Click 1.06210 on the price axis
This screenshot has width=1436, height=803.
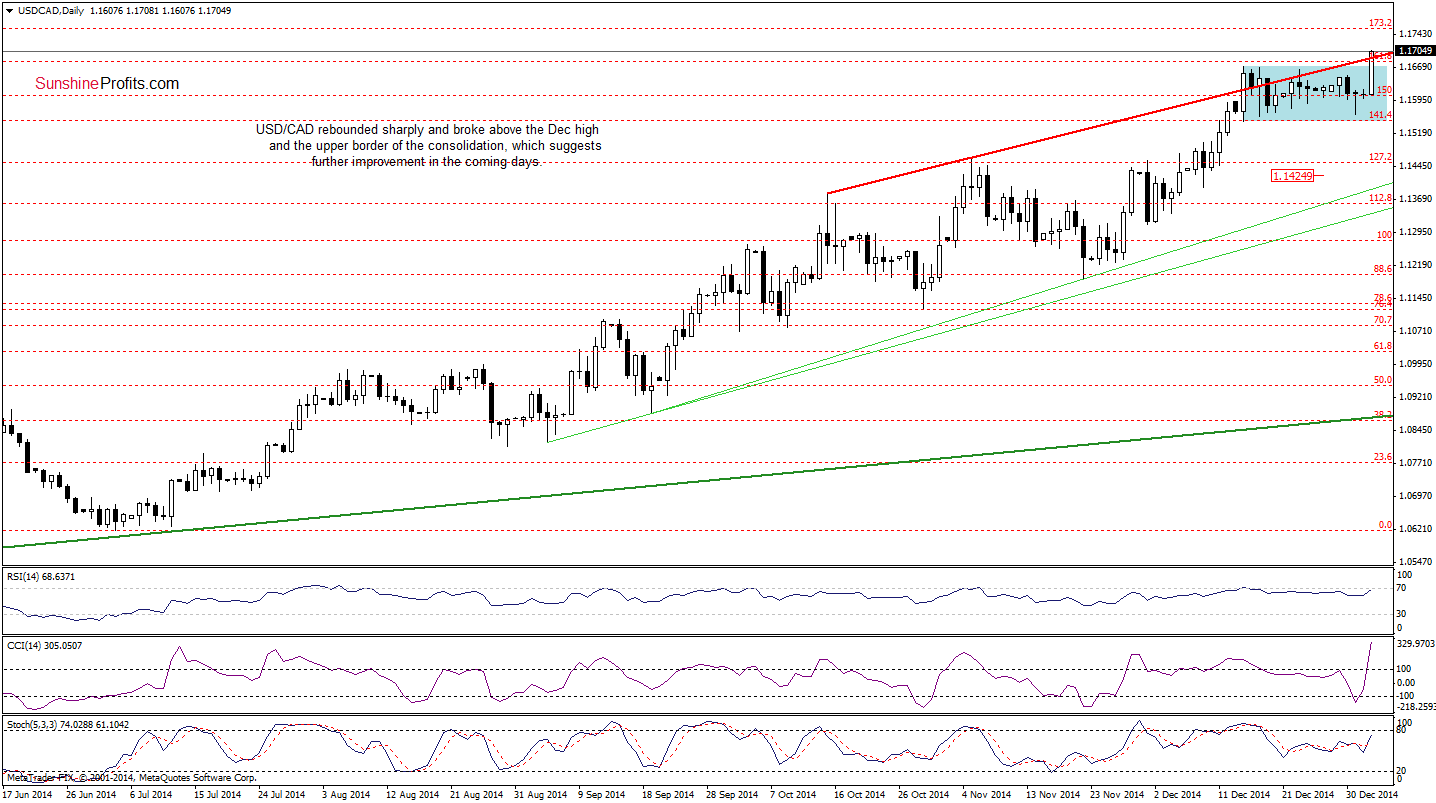[x=1416, y=529]
